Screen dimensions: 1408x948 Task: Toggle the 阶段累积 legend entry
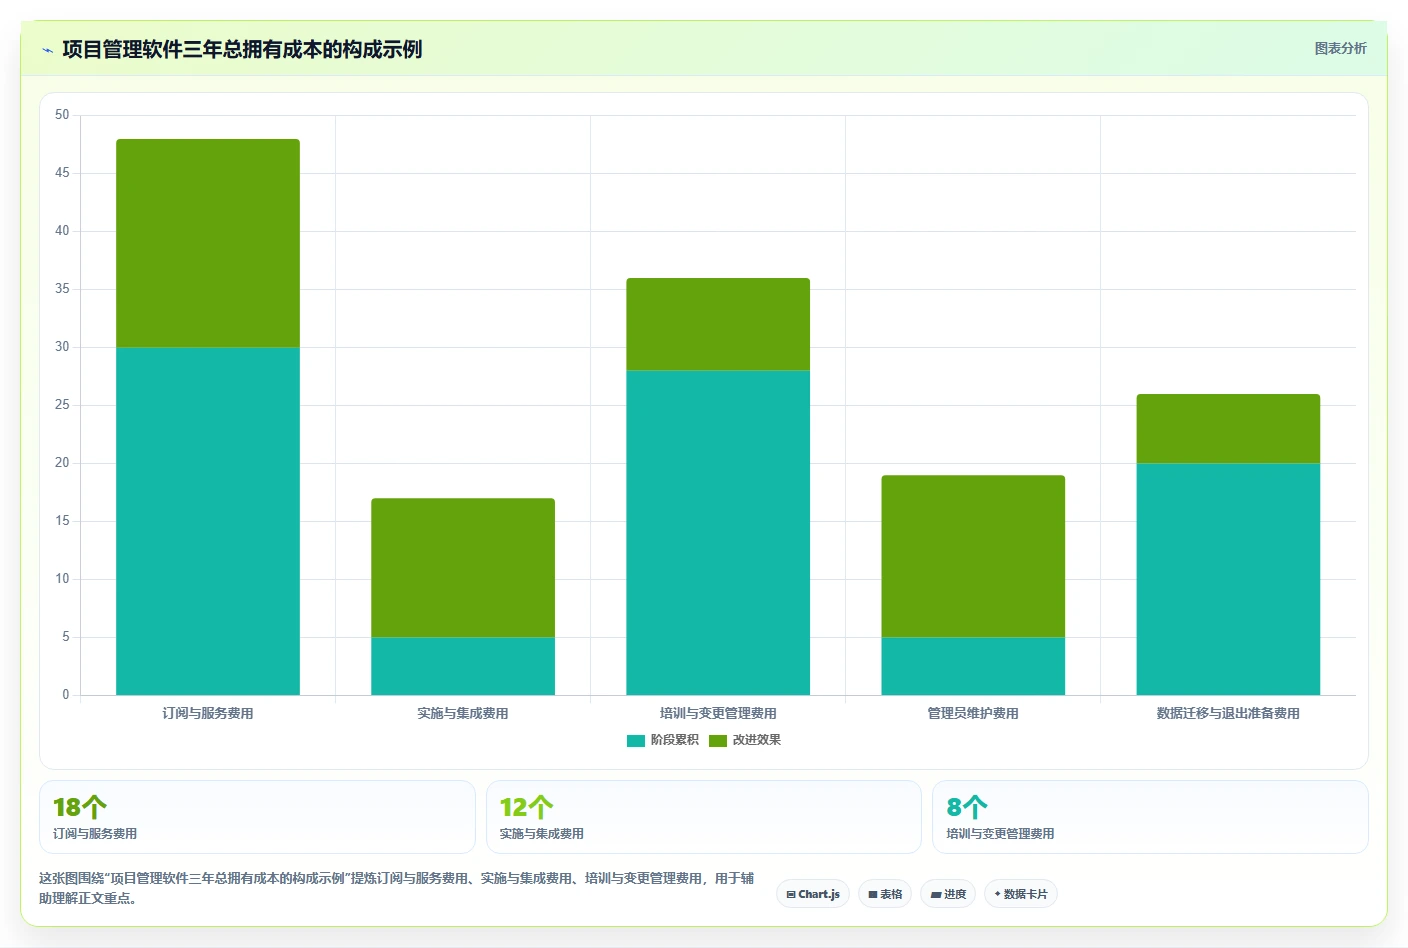point(662,740)
